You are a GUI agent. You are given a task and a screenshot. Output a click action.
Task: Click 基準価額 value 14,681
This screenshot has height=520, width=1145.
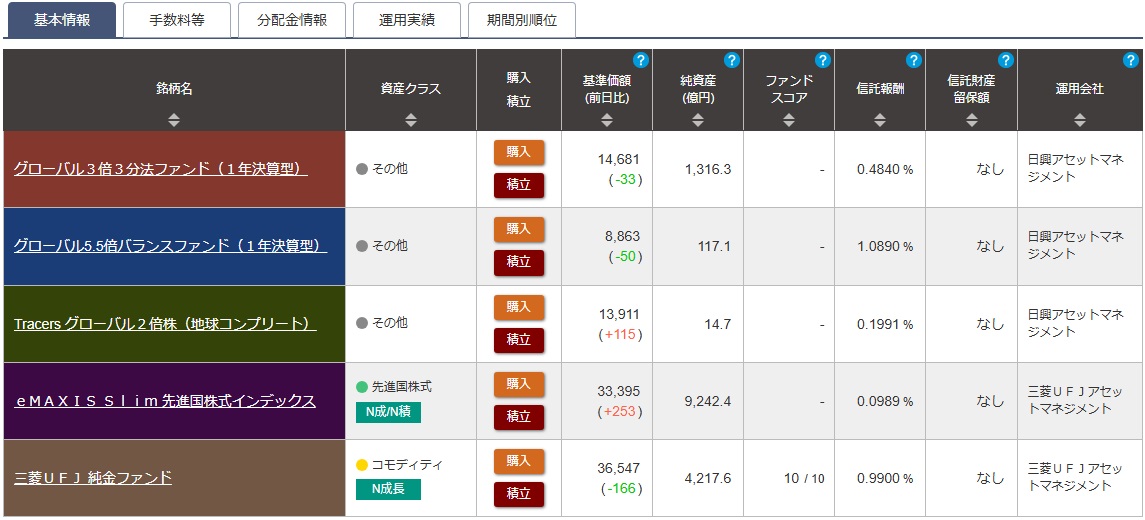click(619, 159)
